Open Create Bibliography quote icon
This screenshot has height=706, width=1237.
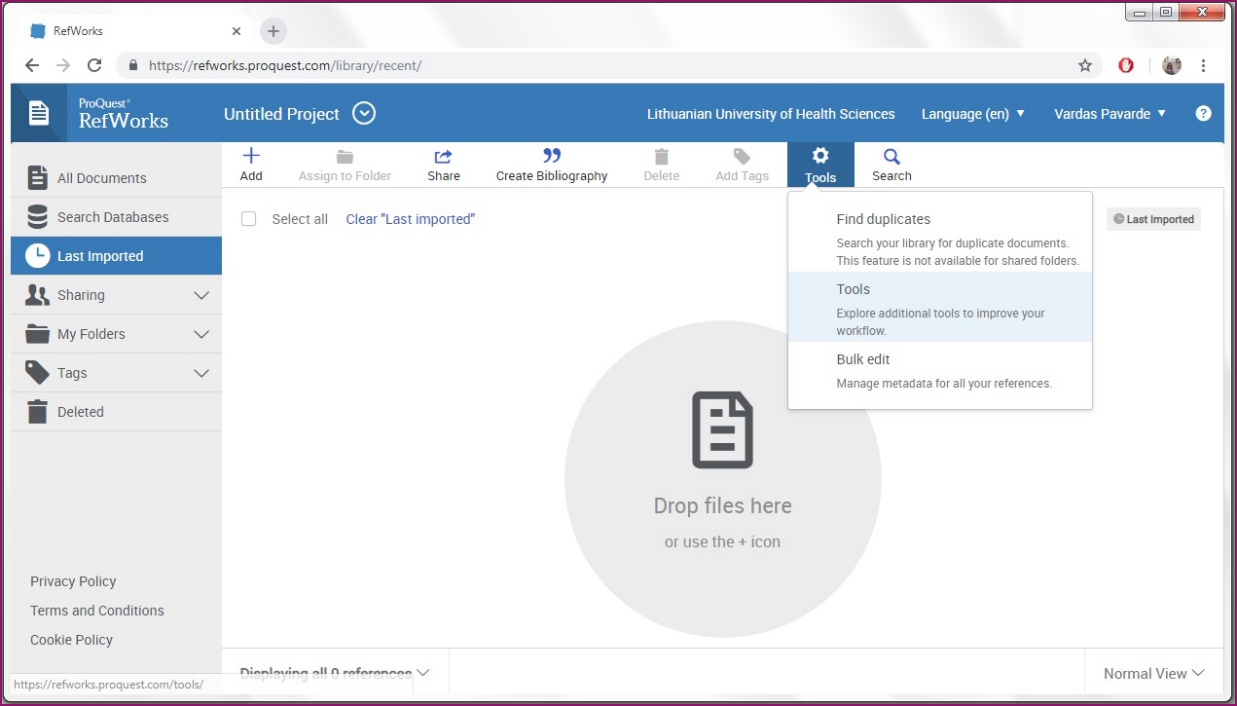(551, 156)
